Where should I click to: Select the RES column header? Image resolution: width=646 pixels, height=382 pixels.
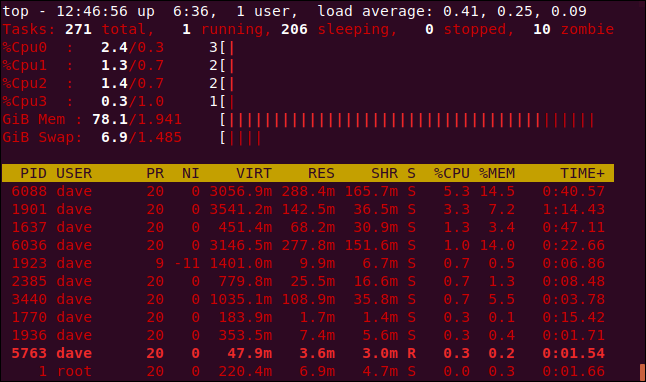(321, 173)
